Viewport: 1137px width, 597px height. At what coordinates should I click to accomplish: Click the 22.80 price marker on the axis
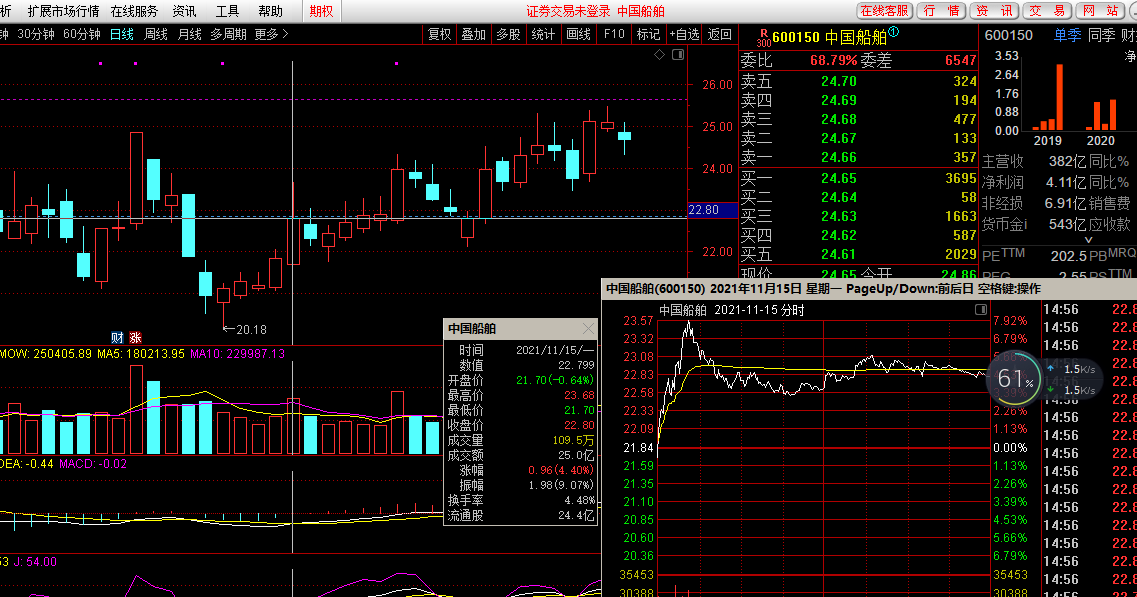[713, 210]
